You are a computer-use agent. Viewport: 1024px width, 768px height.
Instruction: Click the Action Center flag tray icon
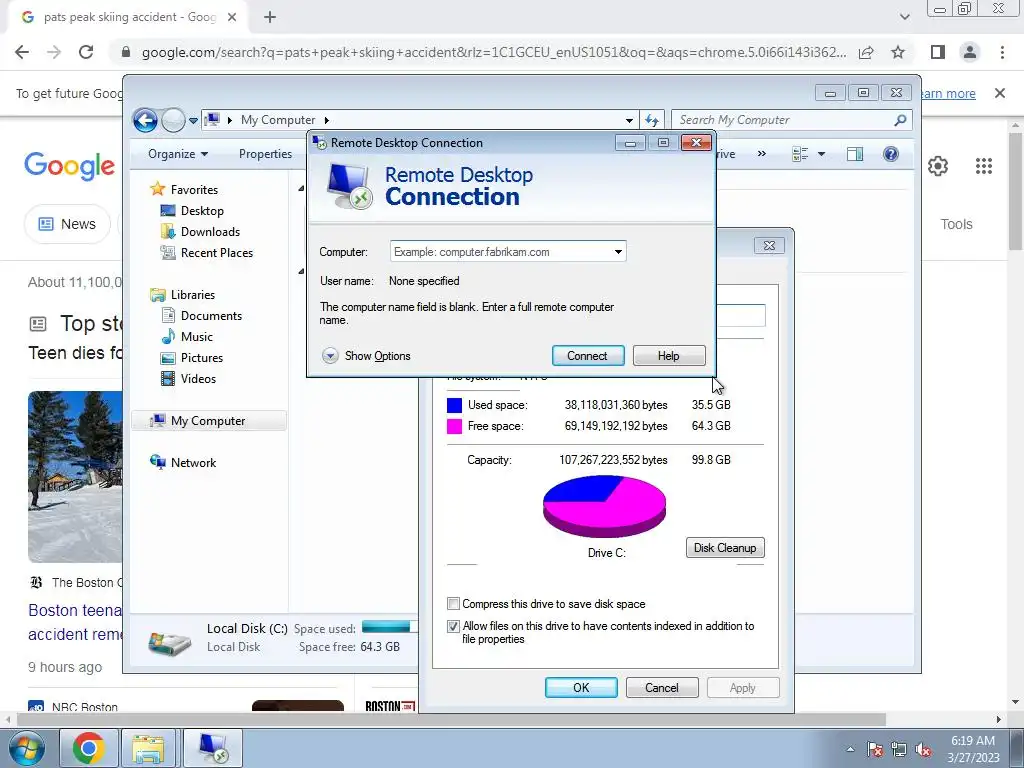tap(876, 749)
